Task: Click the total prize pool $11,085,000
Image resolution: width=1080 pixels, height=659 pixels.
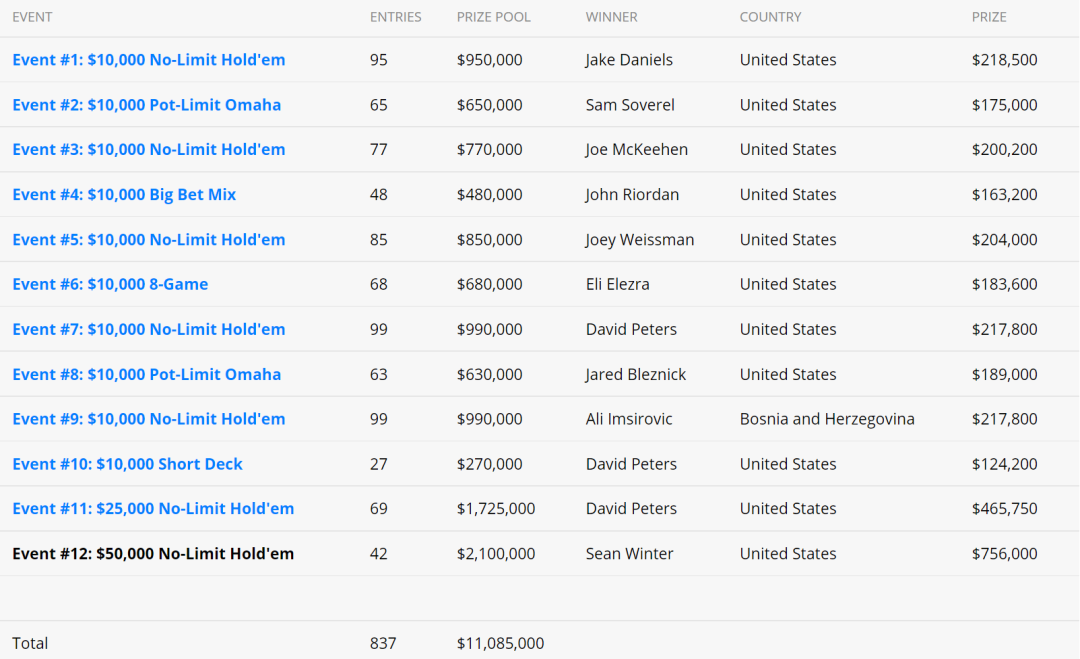Action: 500,643
